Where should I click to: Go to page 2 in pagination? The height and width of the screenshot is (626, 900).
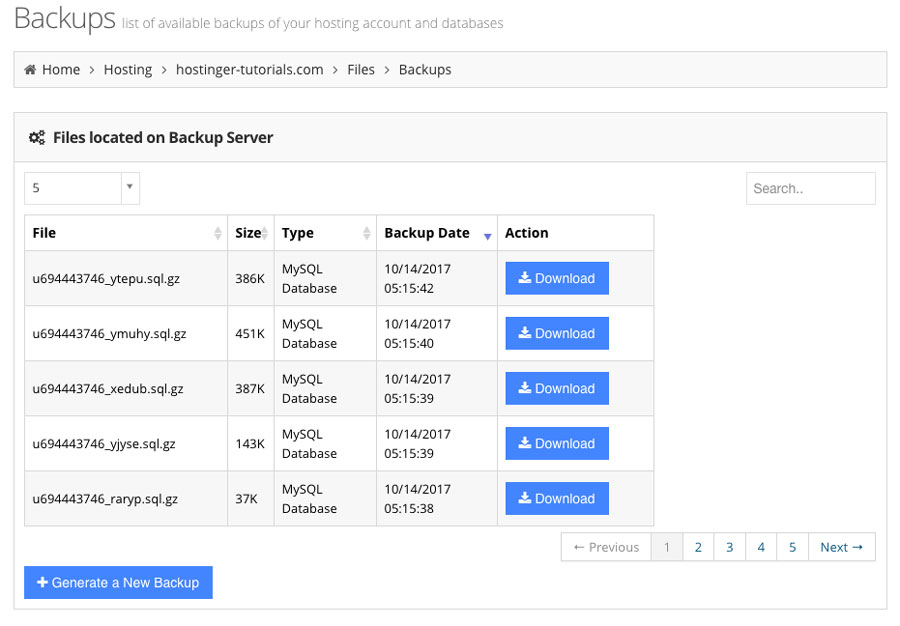pyautogui.click(x=699, y=547)
